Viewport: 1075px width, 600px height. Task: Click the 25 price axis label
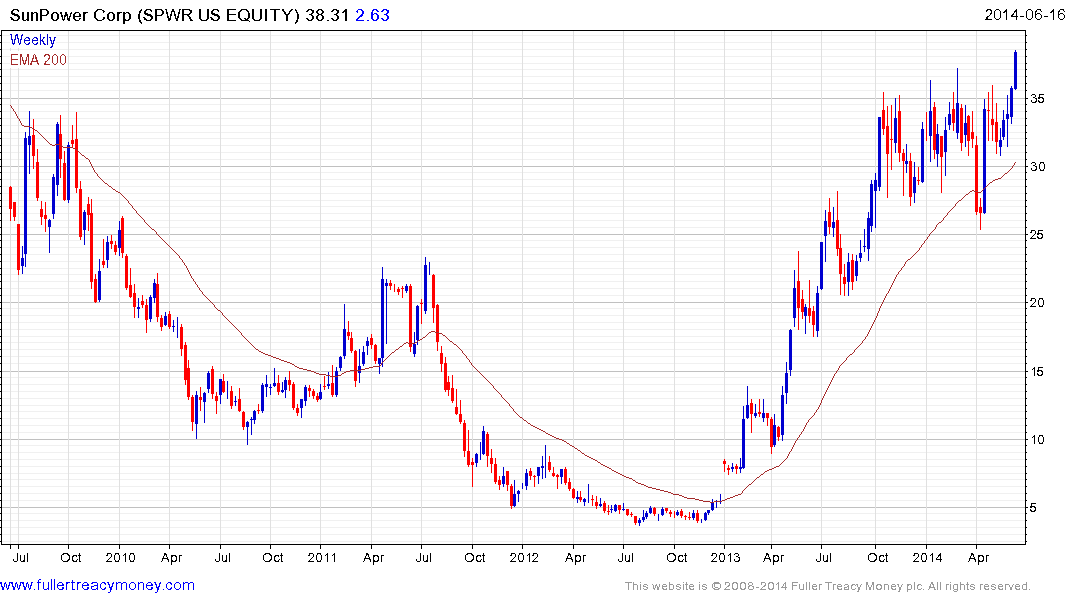pos(1037,235)
